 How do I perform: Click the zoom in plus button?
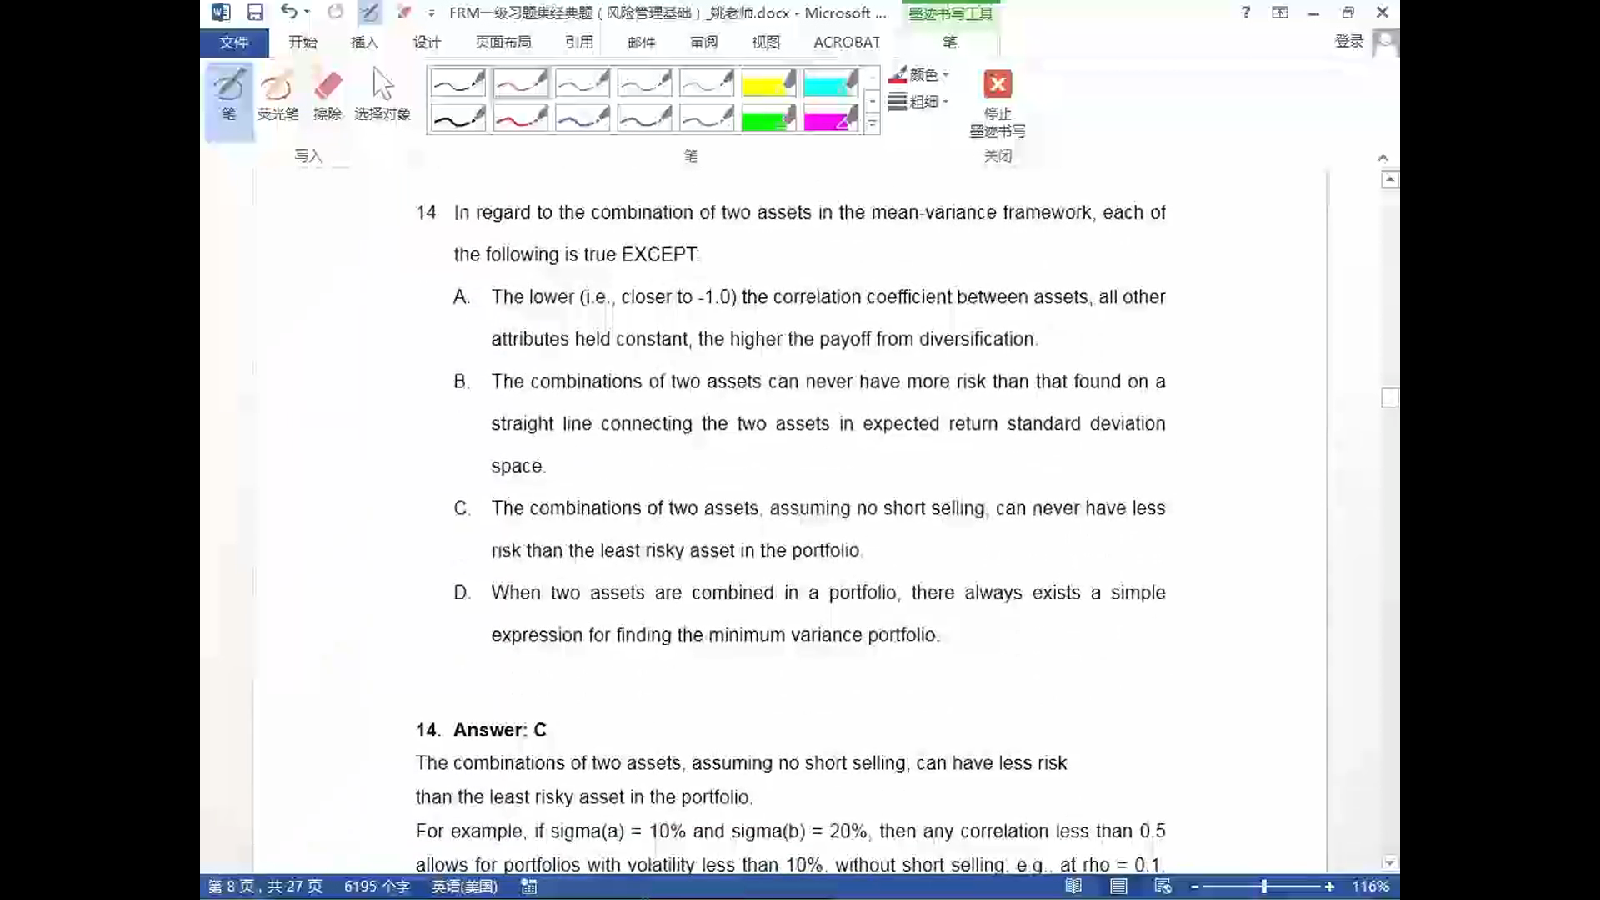(1329, 886)
